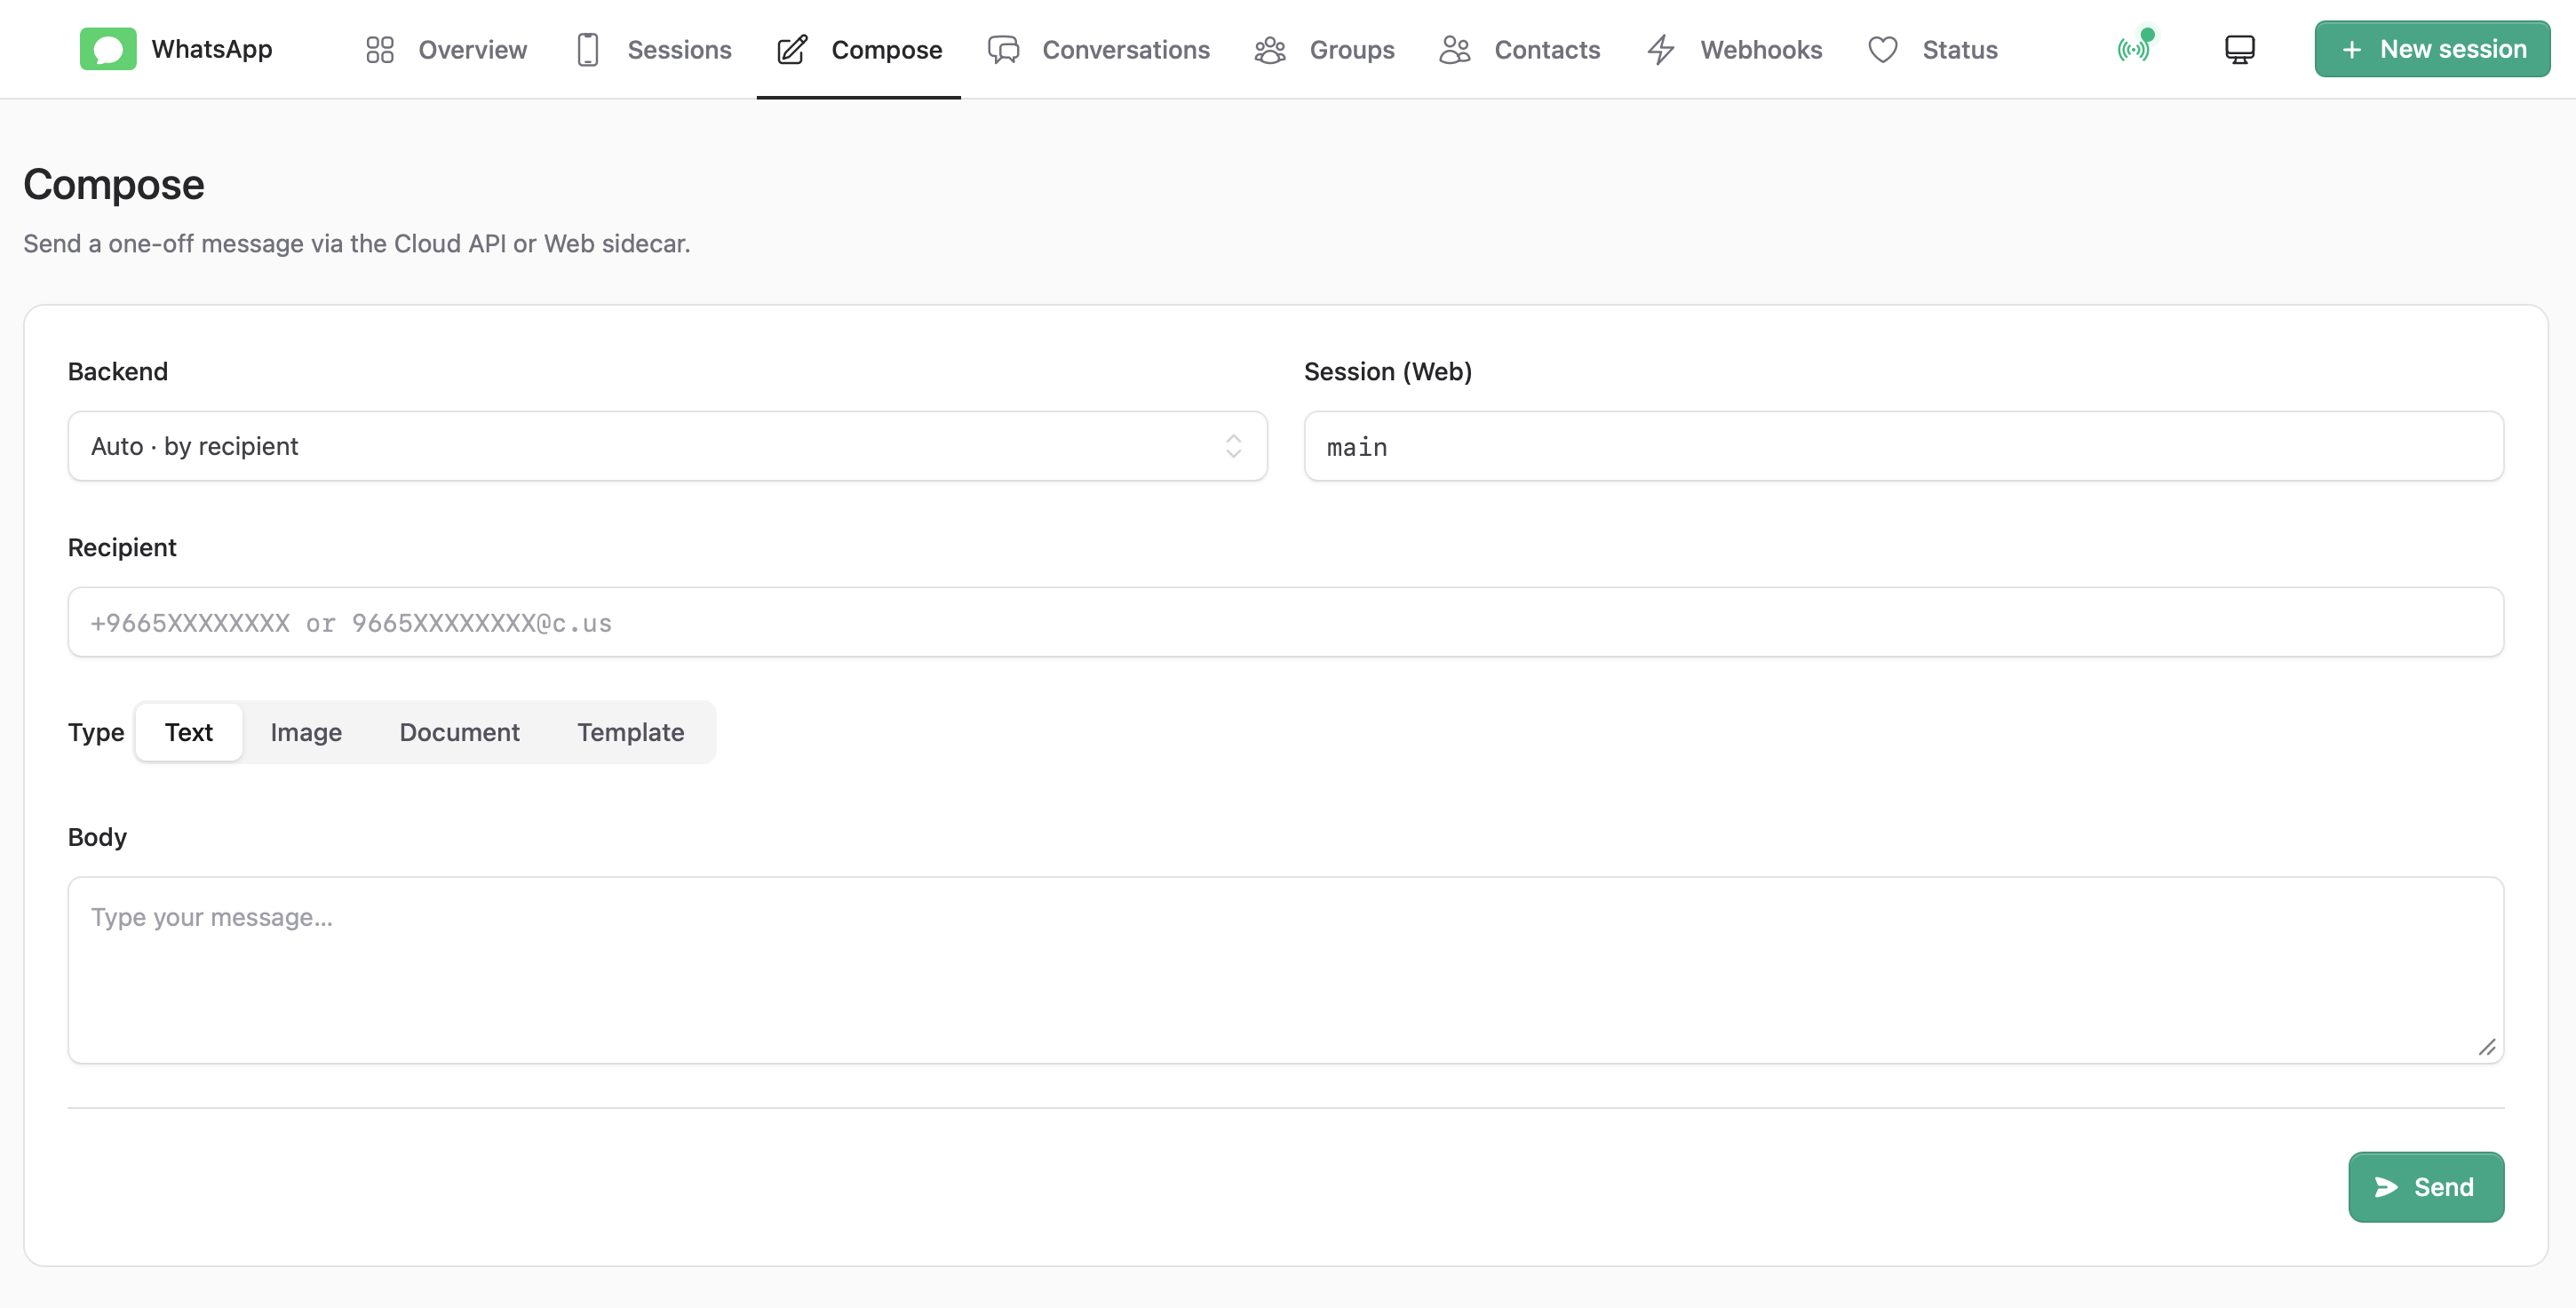
Task: Open the Contacts tab
Action: coord(1520,50)
